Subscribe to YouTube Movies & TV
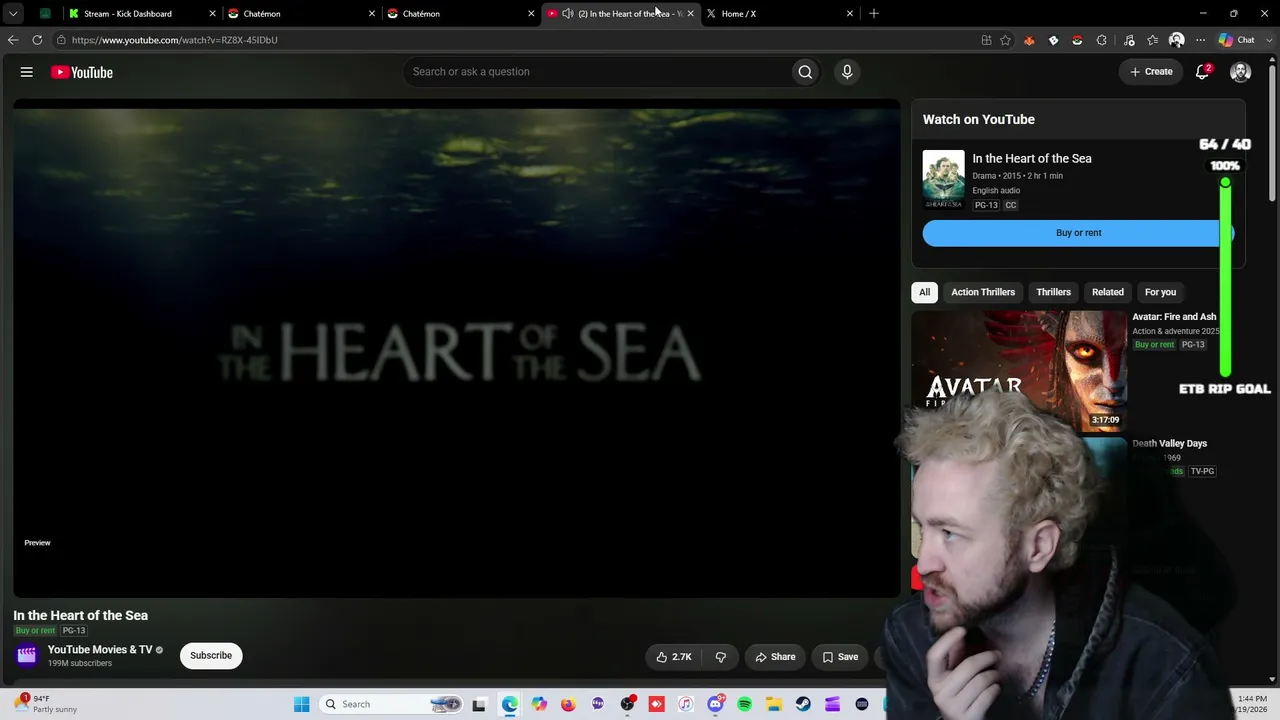1280x720 pixels. (x=211, y=656)
